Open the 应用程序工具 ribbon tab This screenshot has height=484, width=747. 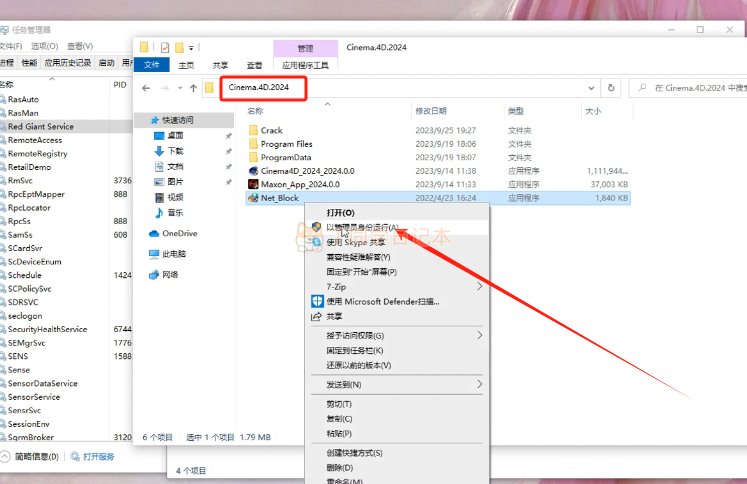pos(305,65)
